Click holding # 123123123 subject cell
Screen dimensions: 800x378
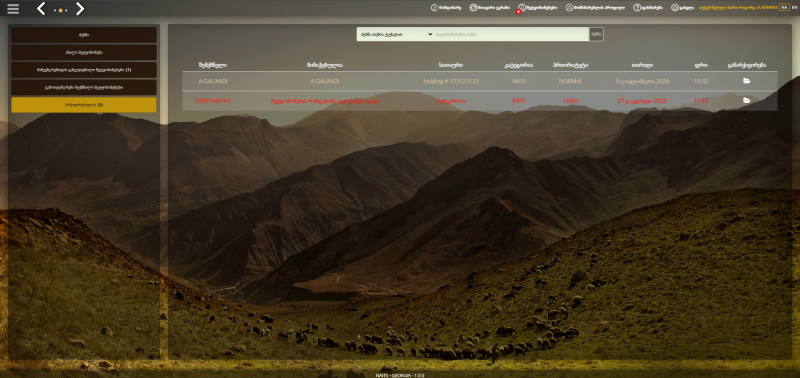click(451, 81)
